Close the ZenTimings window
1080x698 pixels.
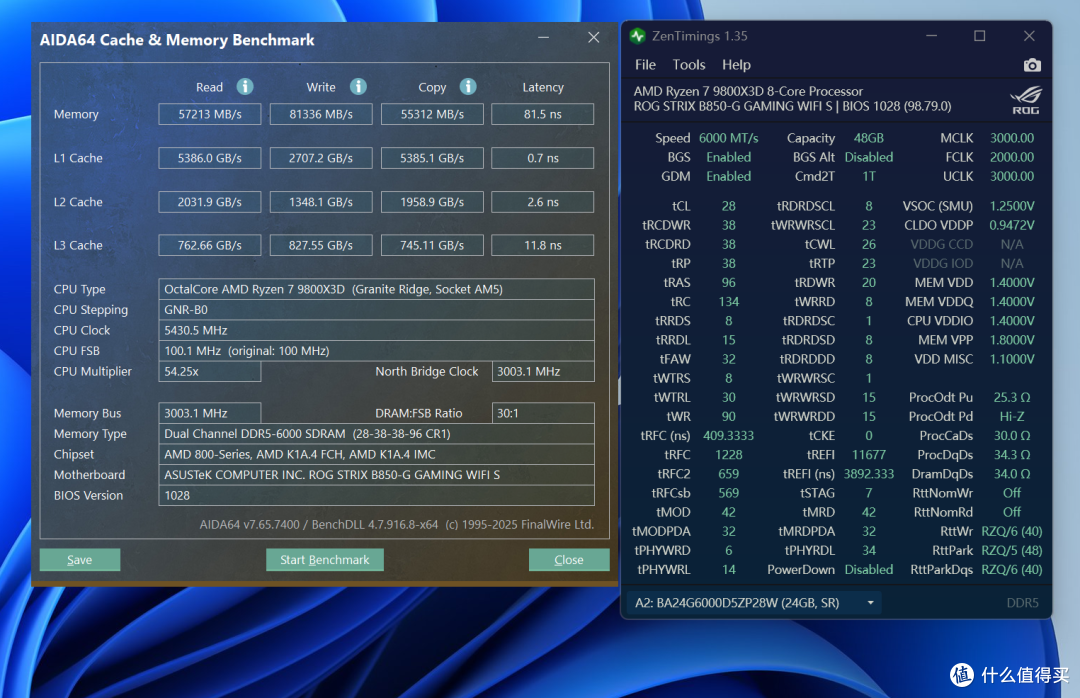[1029, 36]
